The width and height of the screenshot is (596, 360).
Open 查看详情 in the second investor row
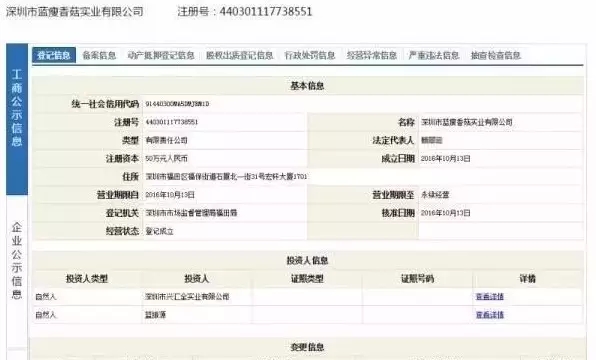click(x=490, y=315)
